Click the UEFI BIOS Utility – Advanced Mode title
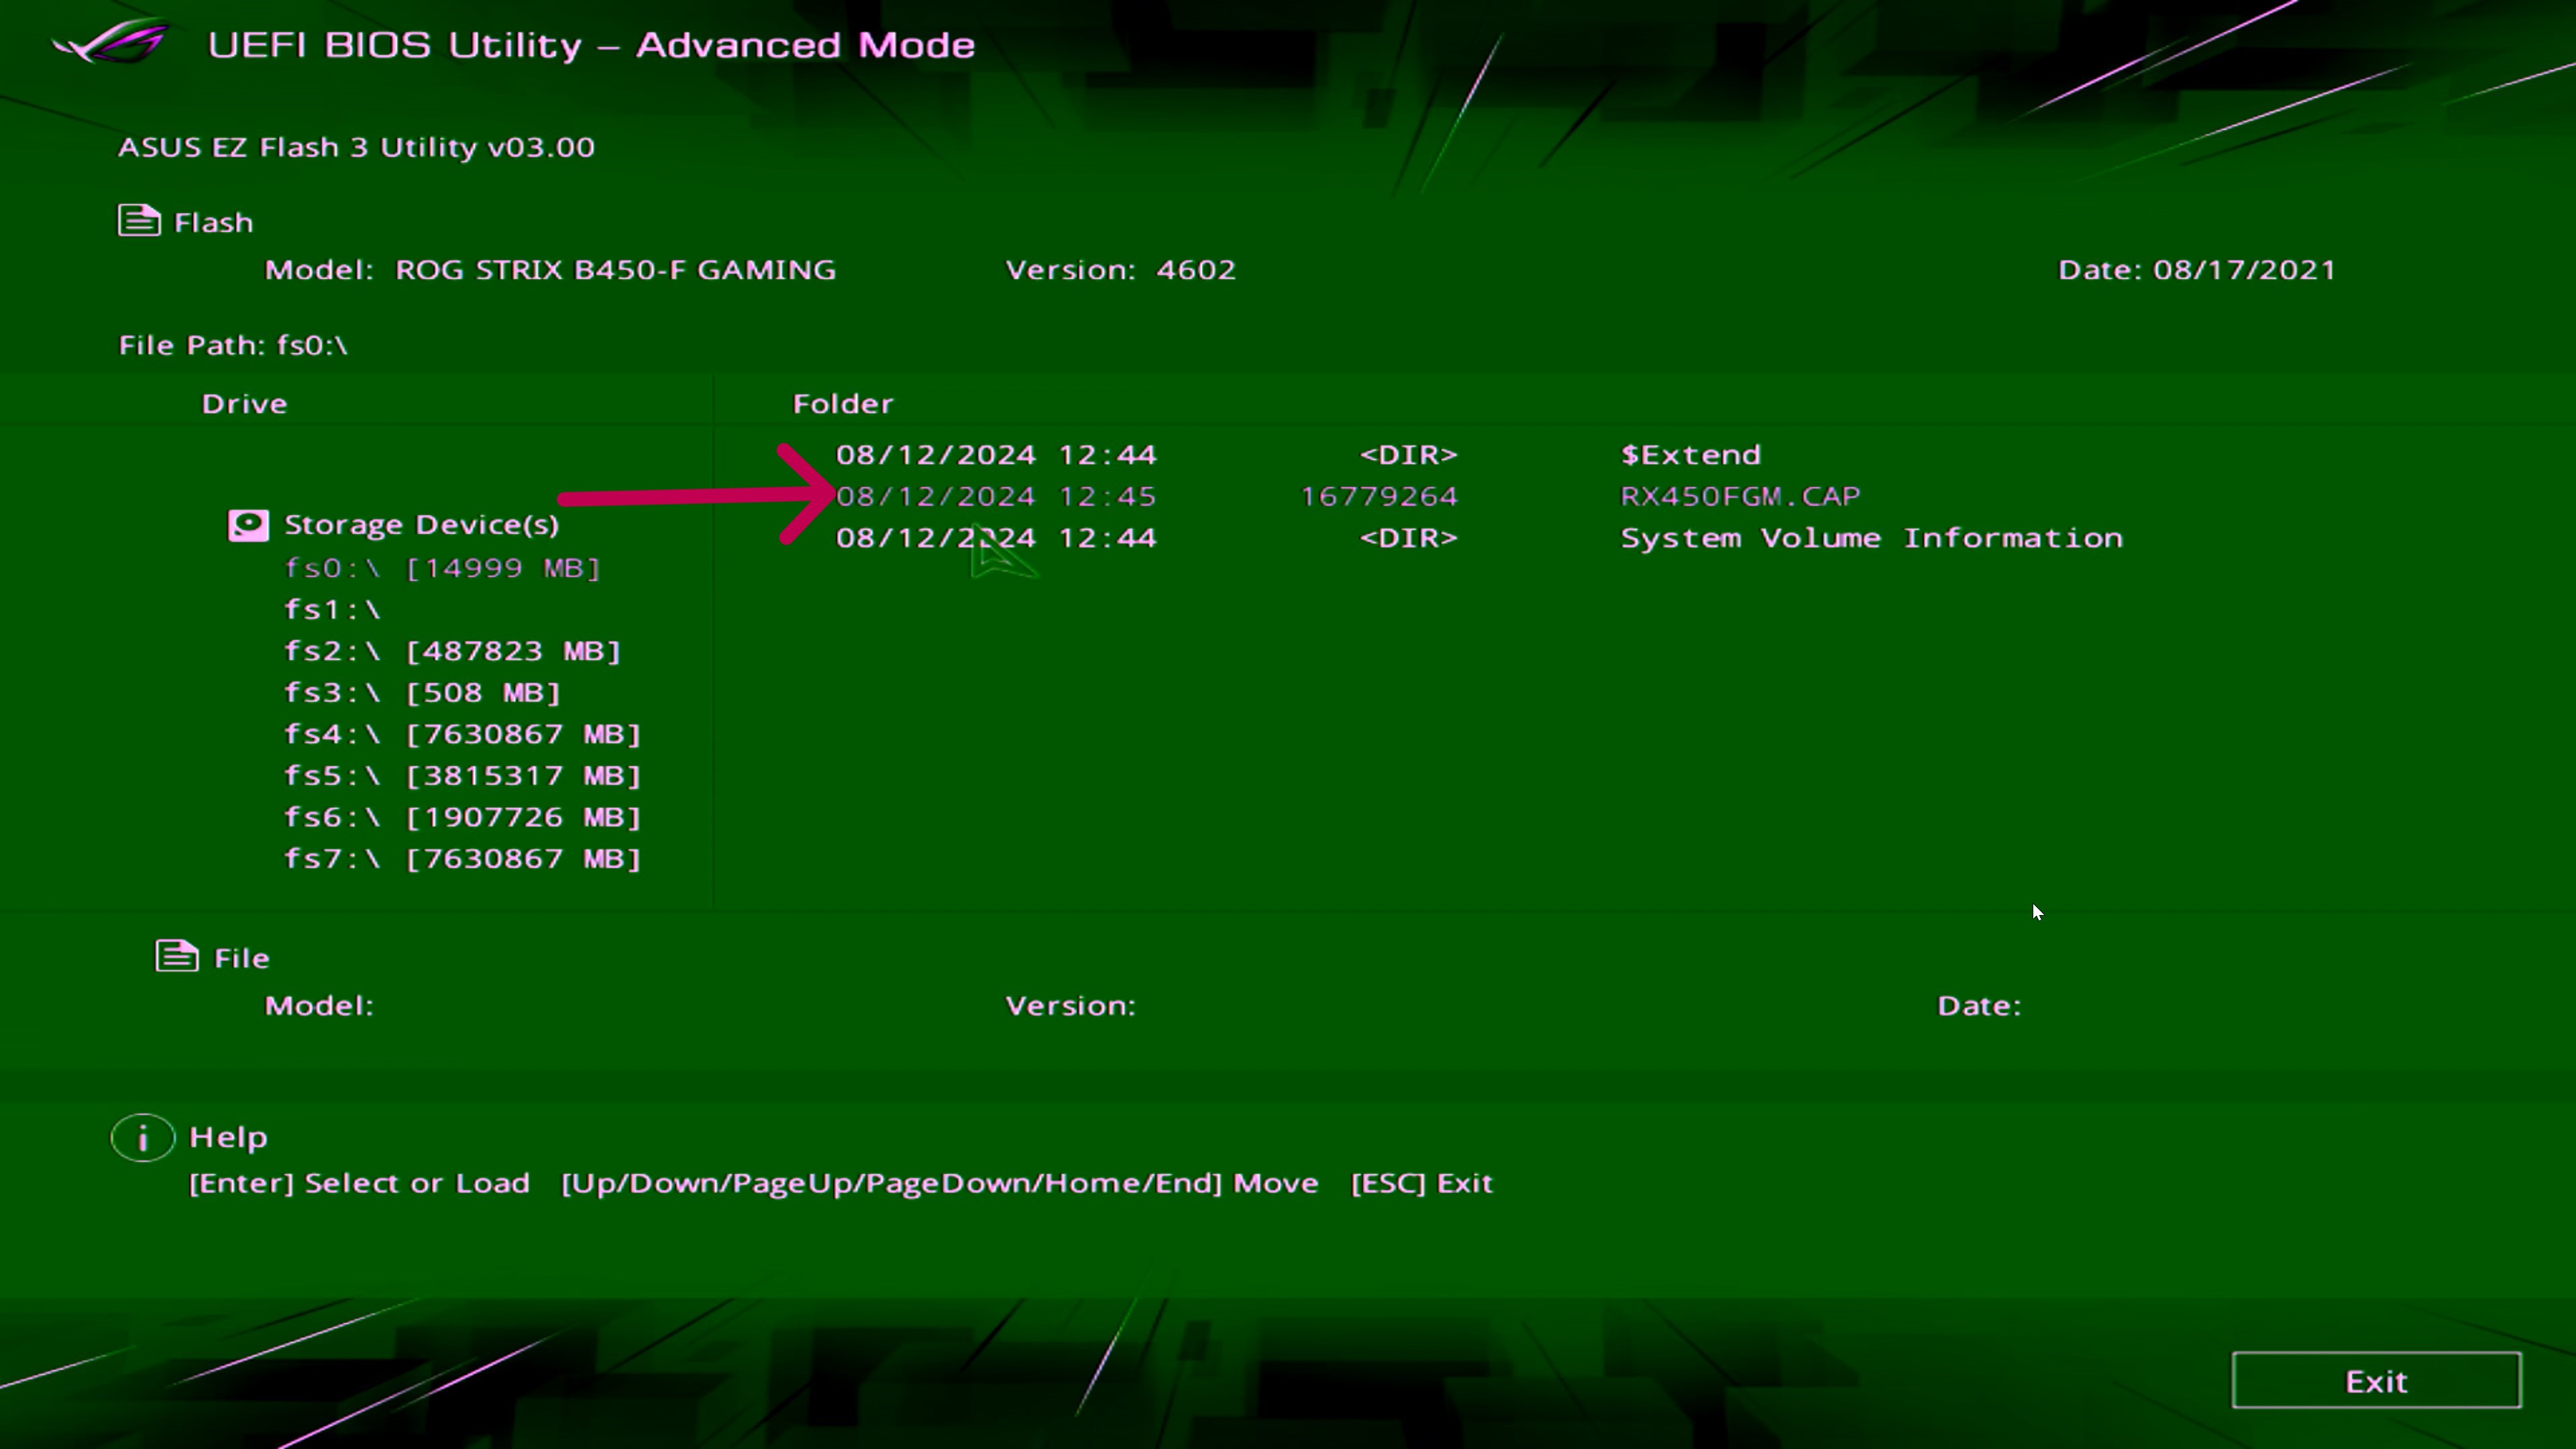 click(x=591, y=45)
